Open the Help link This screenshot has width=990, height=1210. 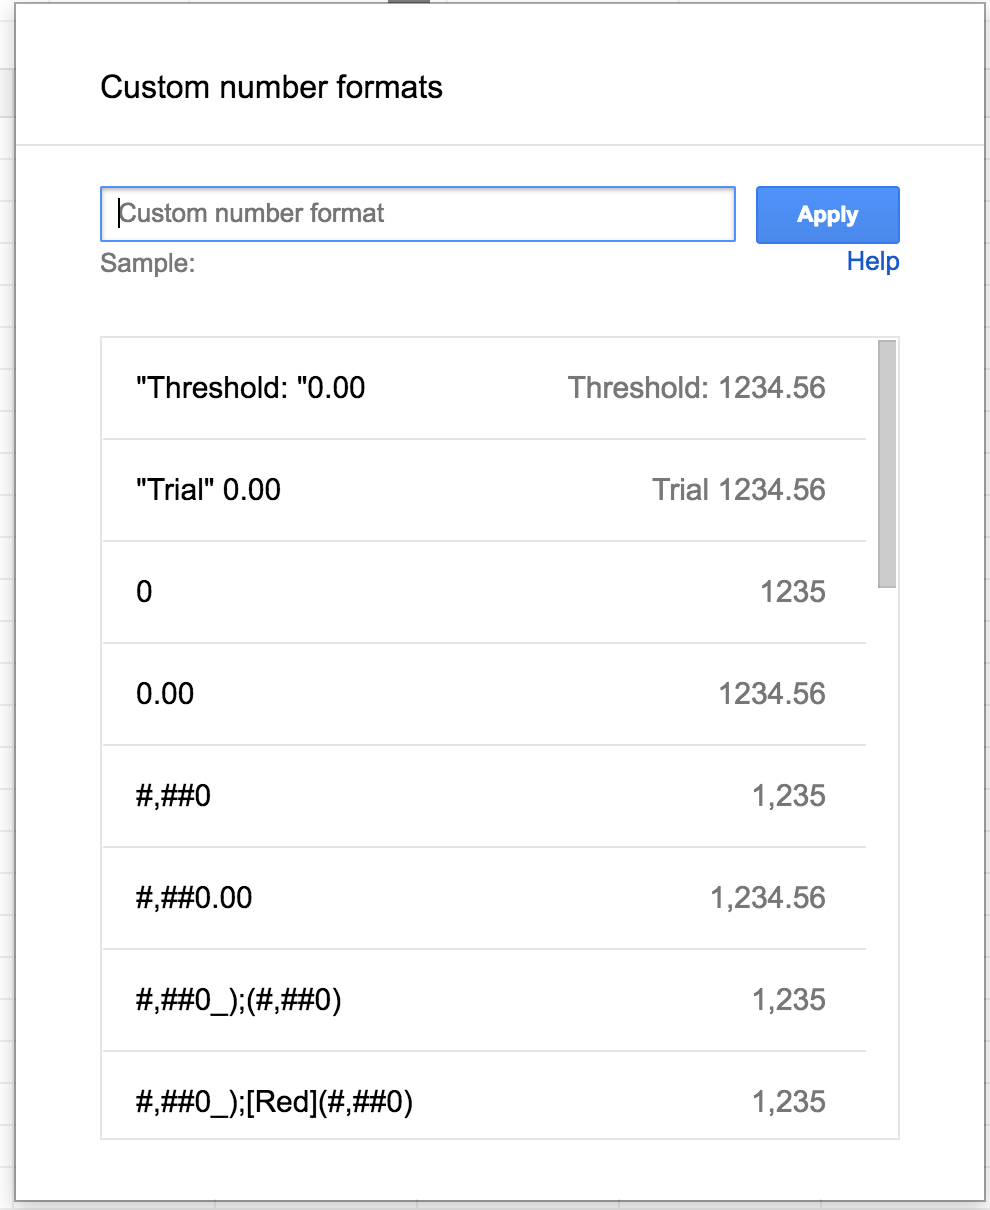coord(872,262)
